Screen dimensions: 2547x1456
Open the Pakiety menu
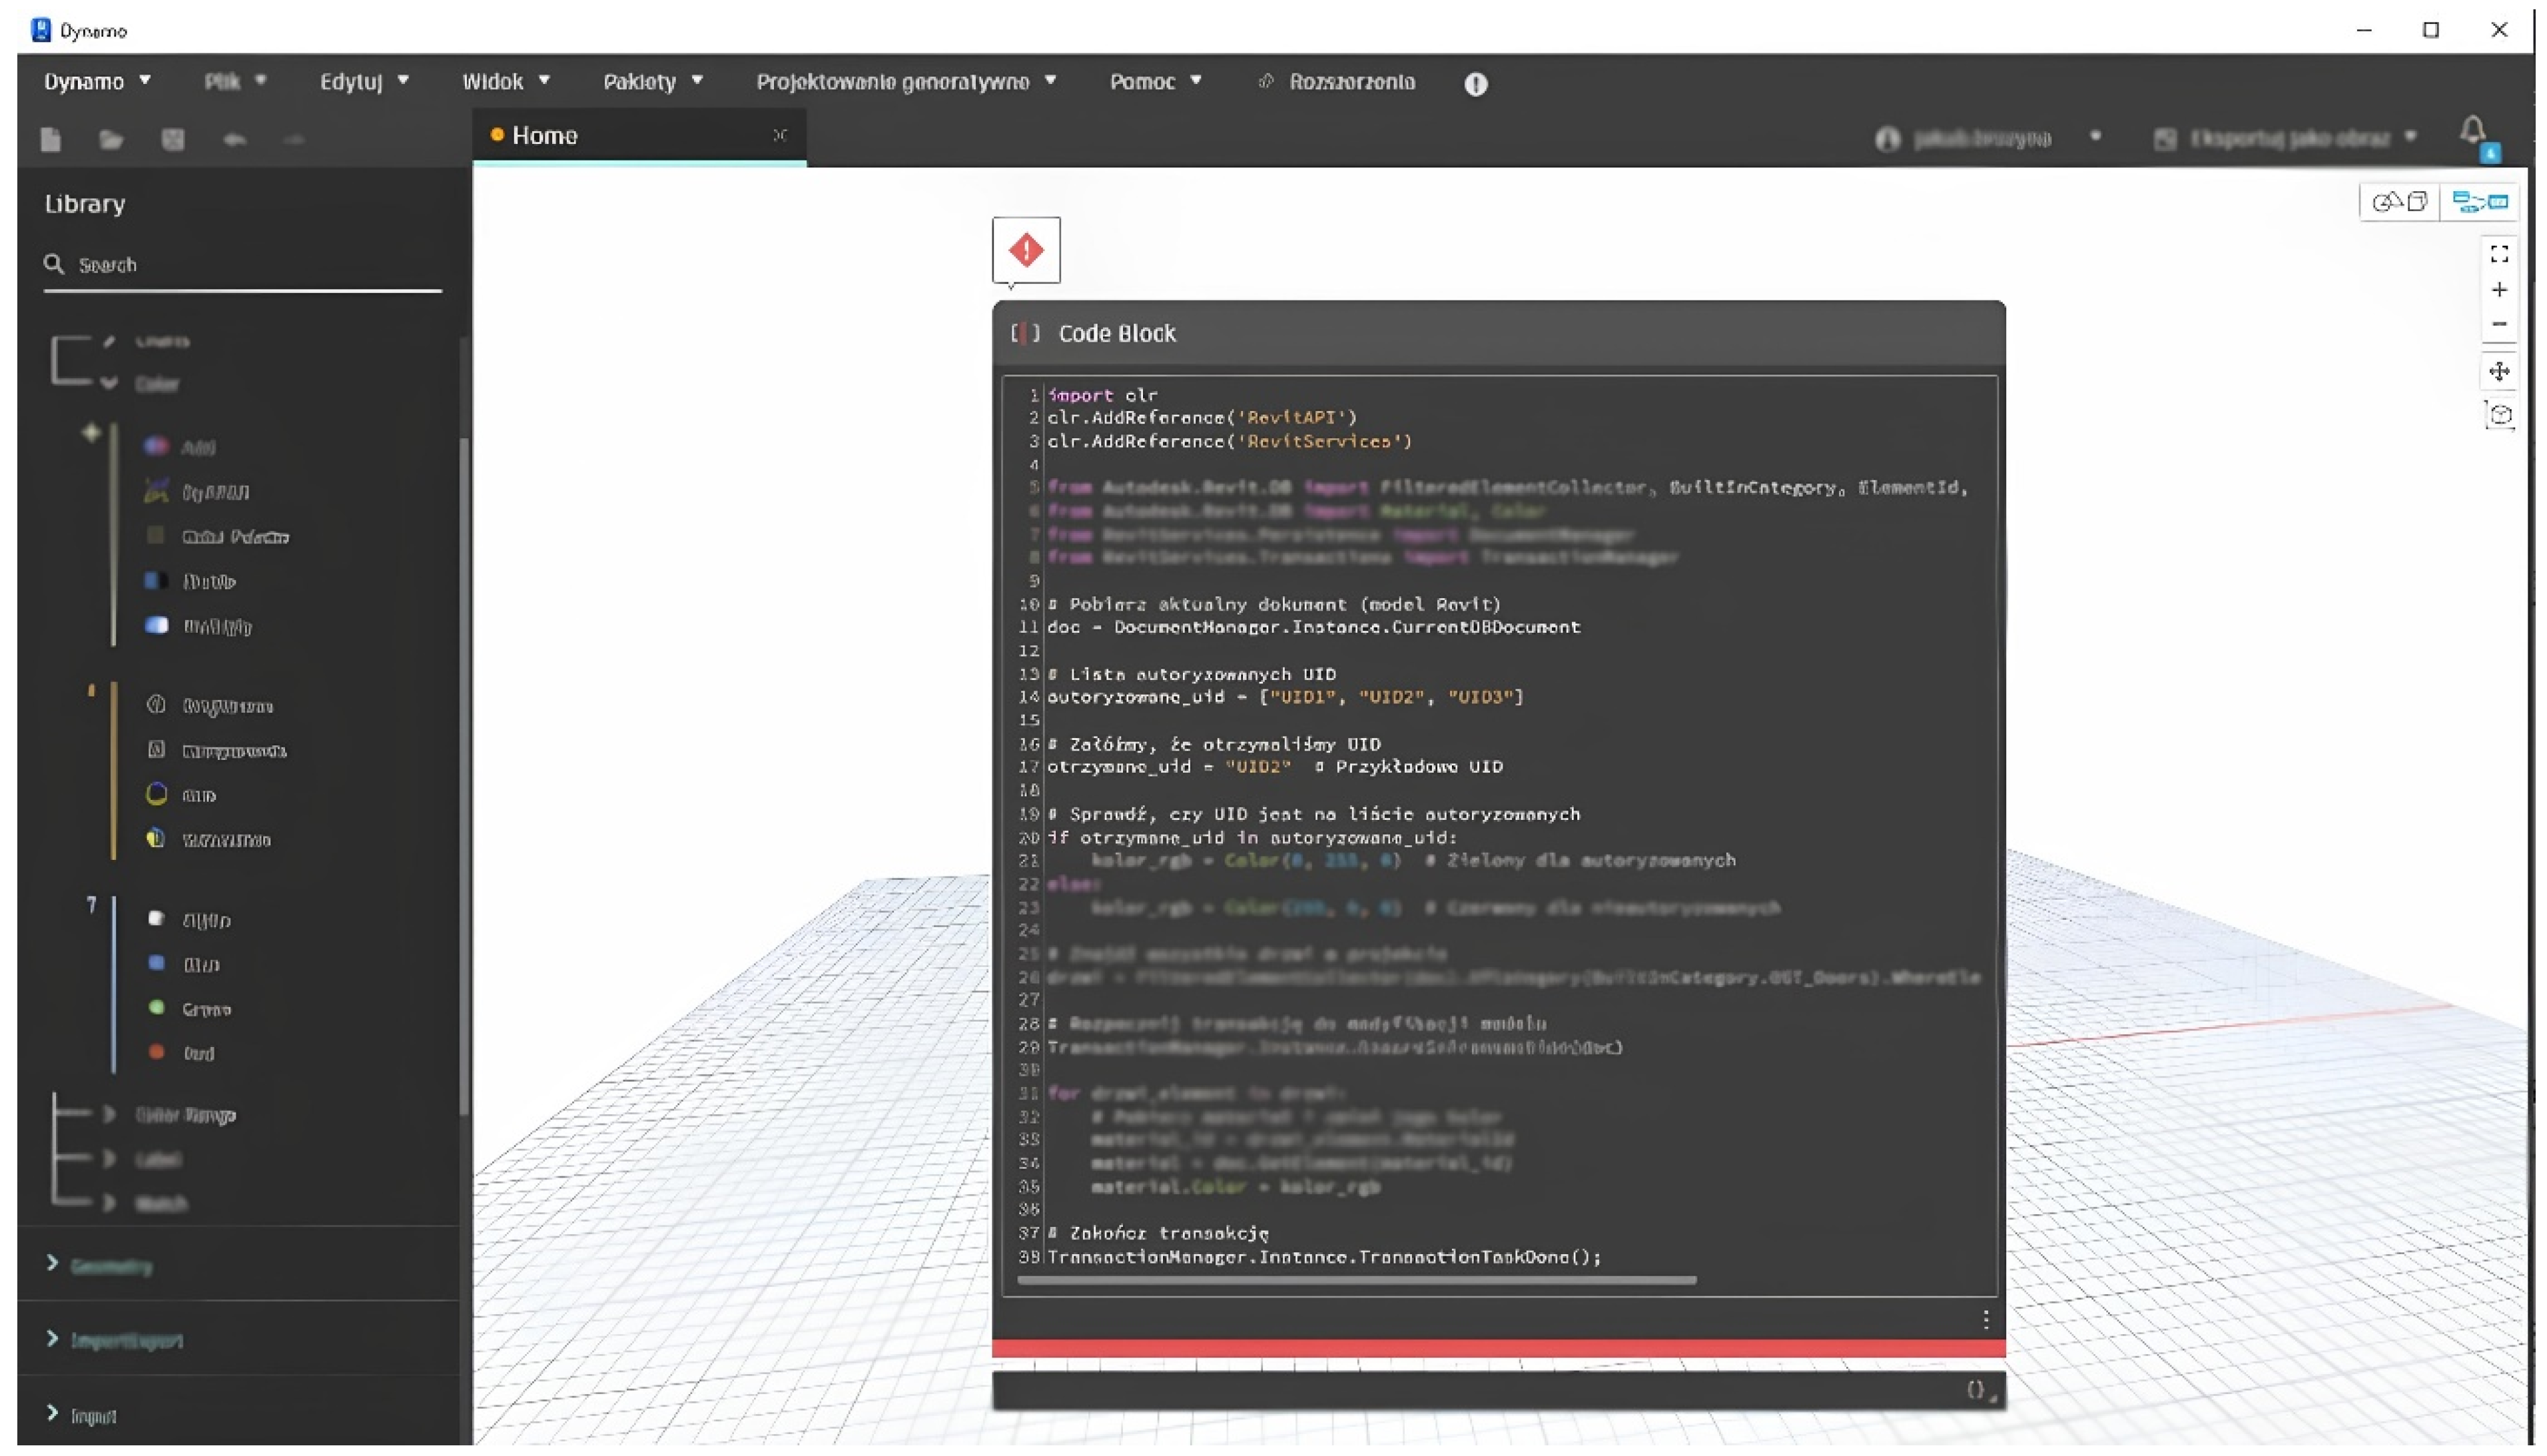click(x=652, y=82)
